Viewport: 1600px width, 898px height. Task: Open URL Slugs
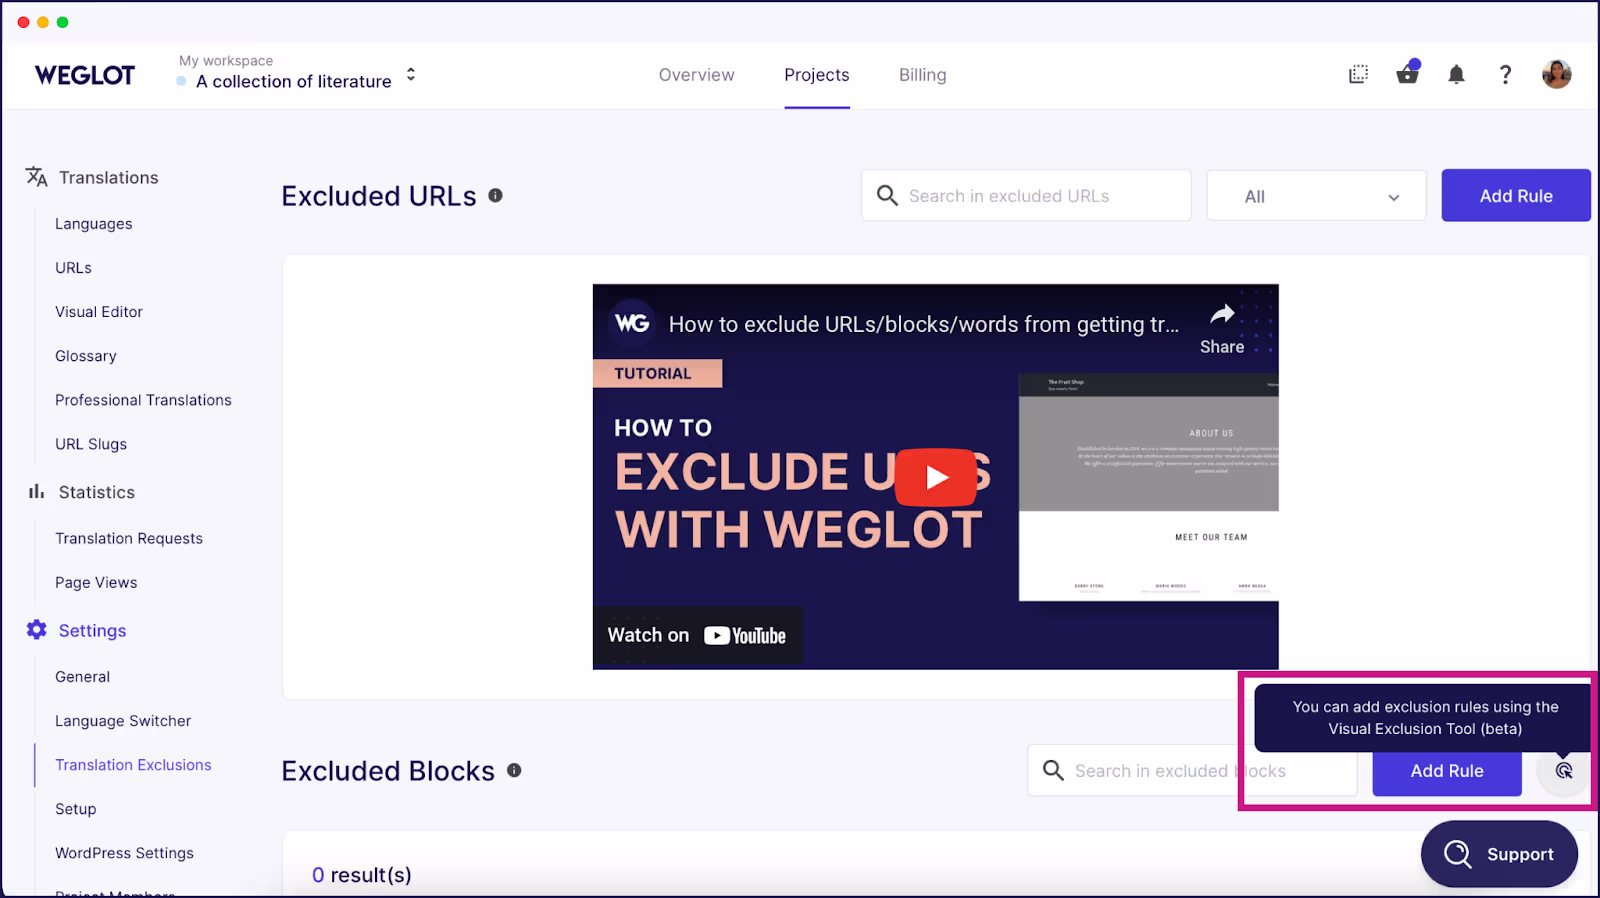click(x=91, y=444)
